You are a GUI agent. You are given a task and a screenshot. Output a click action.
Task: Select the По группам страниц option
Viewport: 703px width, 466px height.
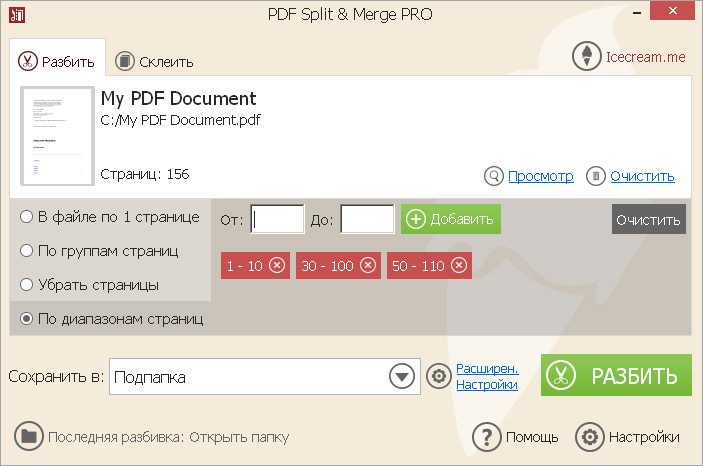[99, 251]
